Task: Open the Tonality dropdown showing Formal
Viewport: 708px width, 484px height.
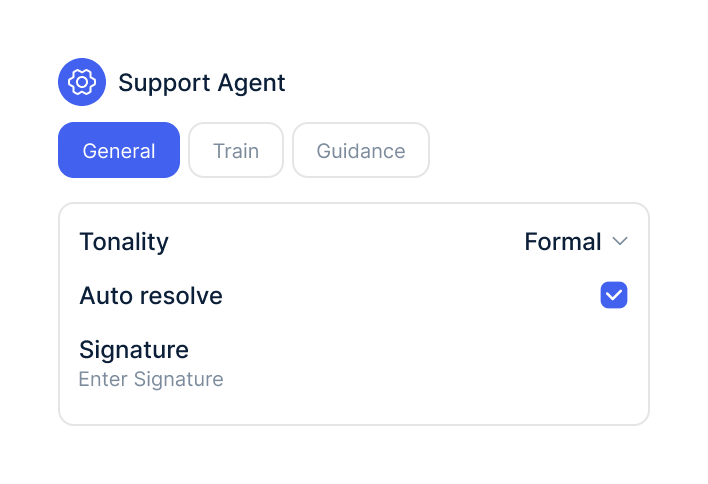Action: [576, 242]
